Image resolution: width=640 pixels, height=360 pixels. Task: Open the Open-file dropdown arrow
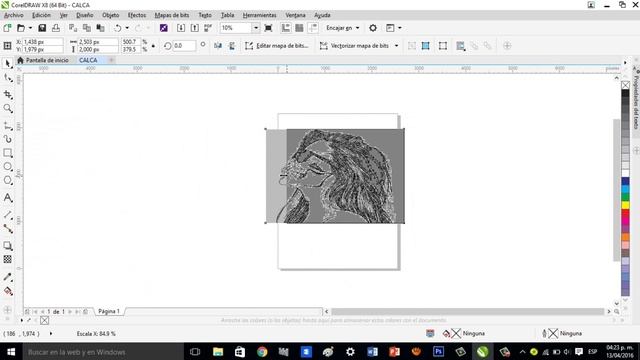[30, 28]
